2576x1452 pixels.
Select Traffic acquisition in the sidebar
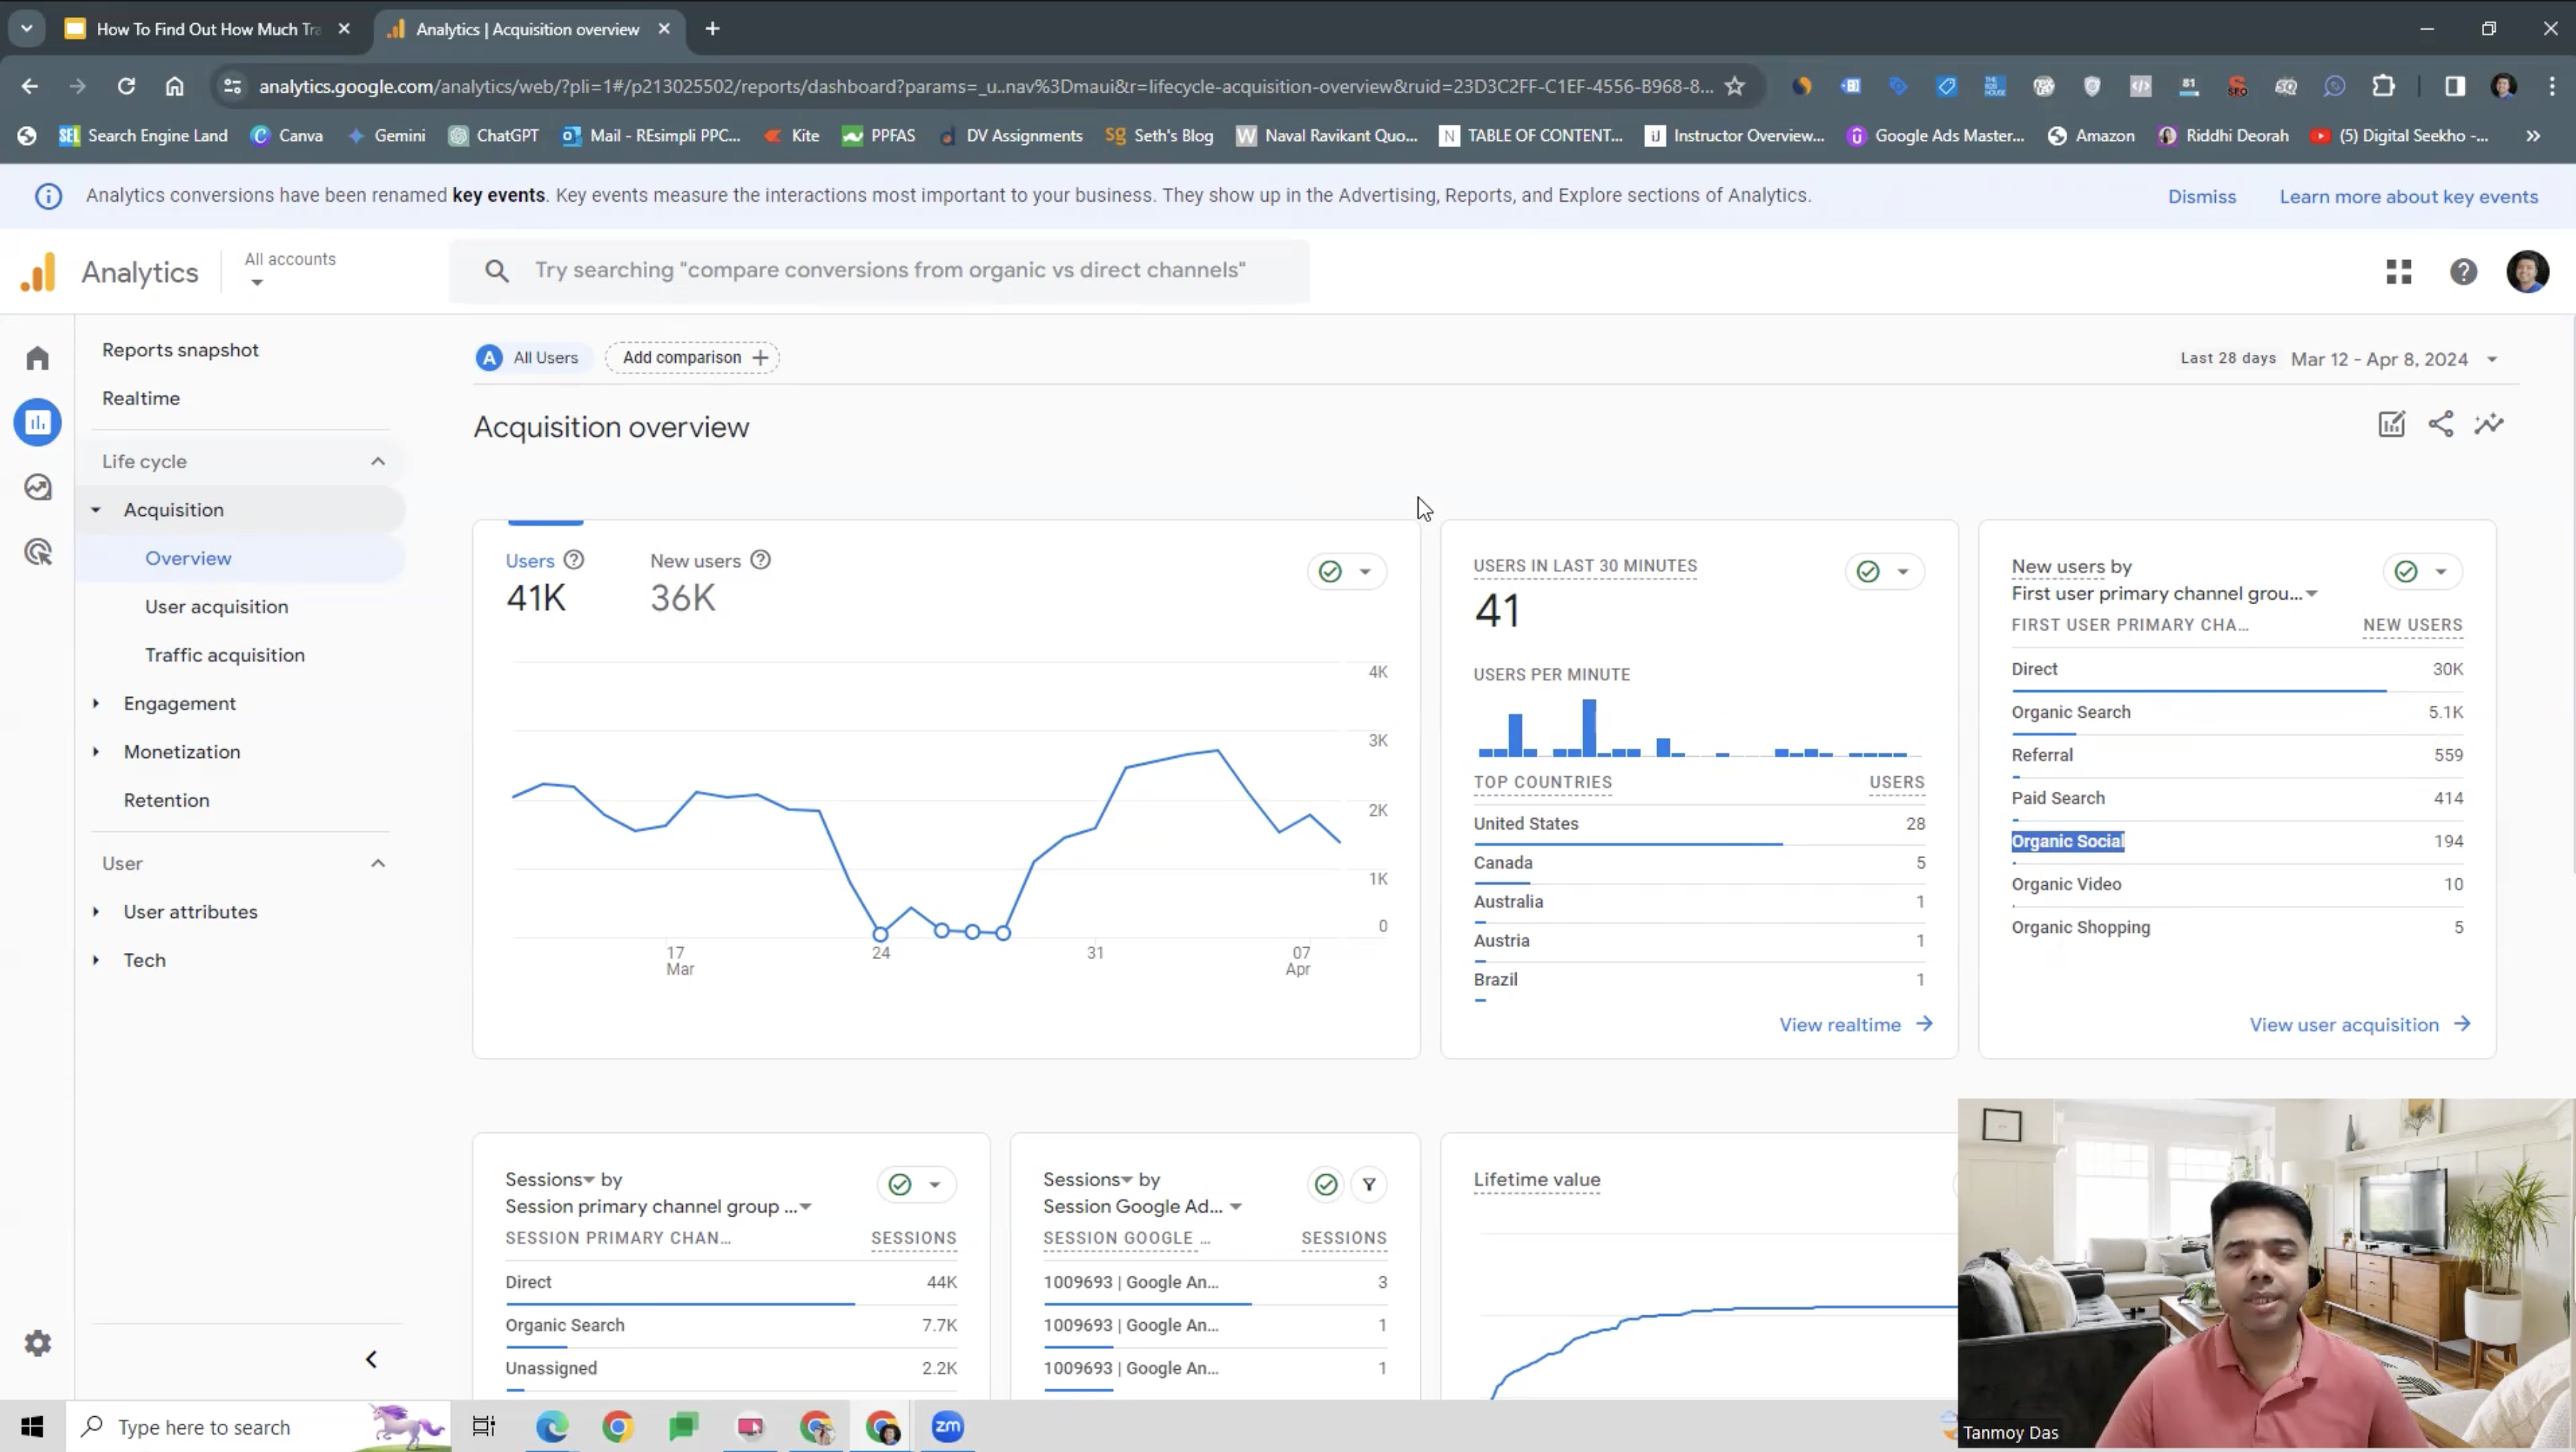[225, 655]
